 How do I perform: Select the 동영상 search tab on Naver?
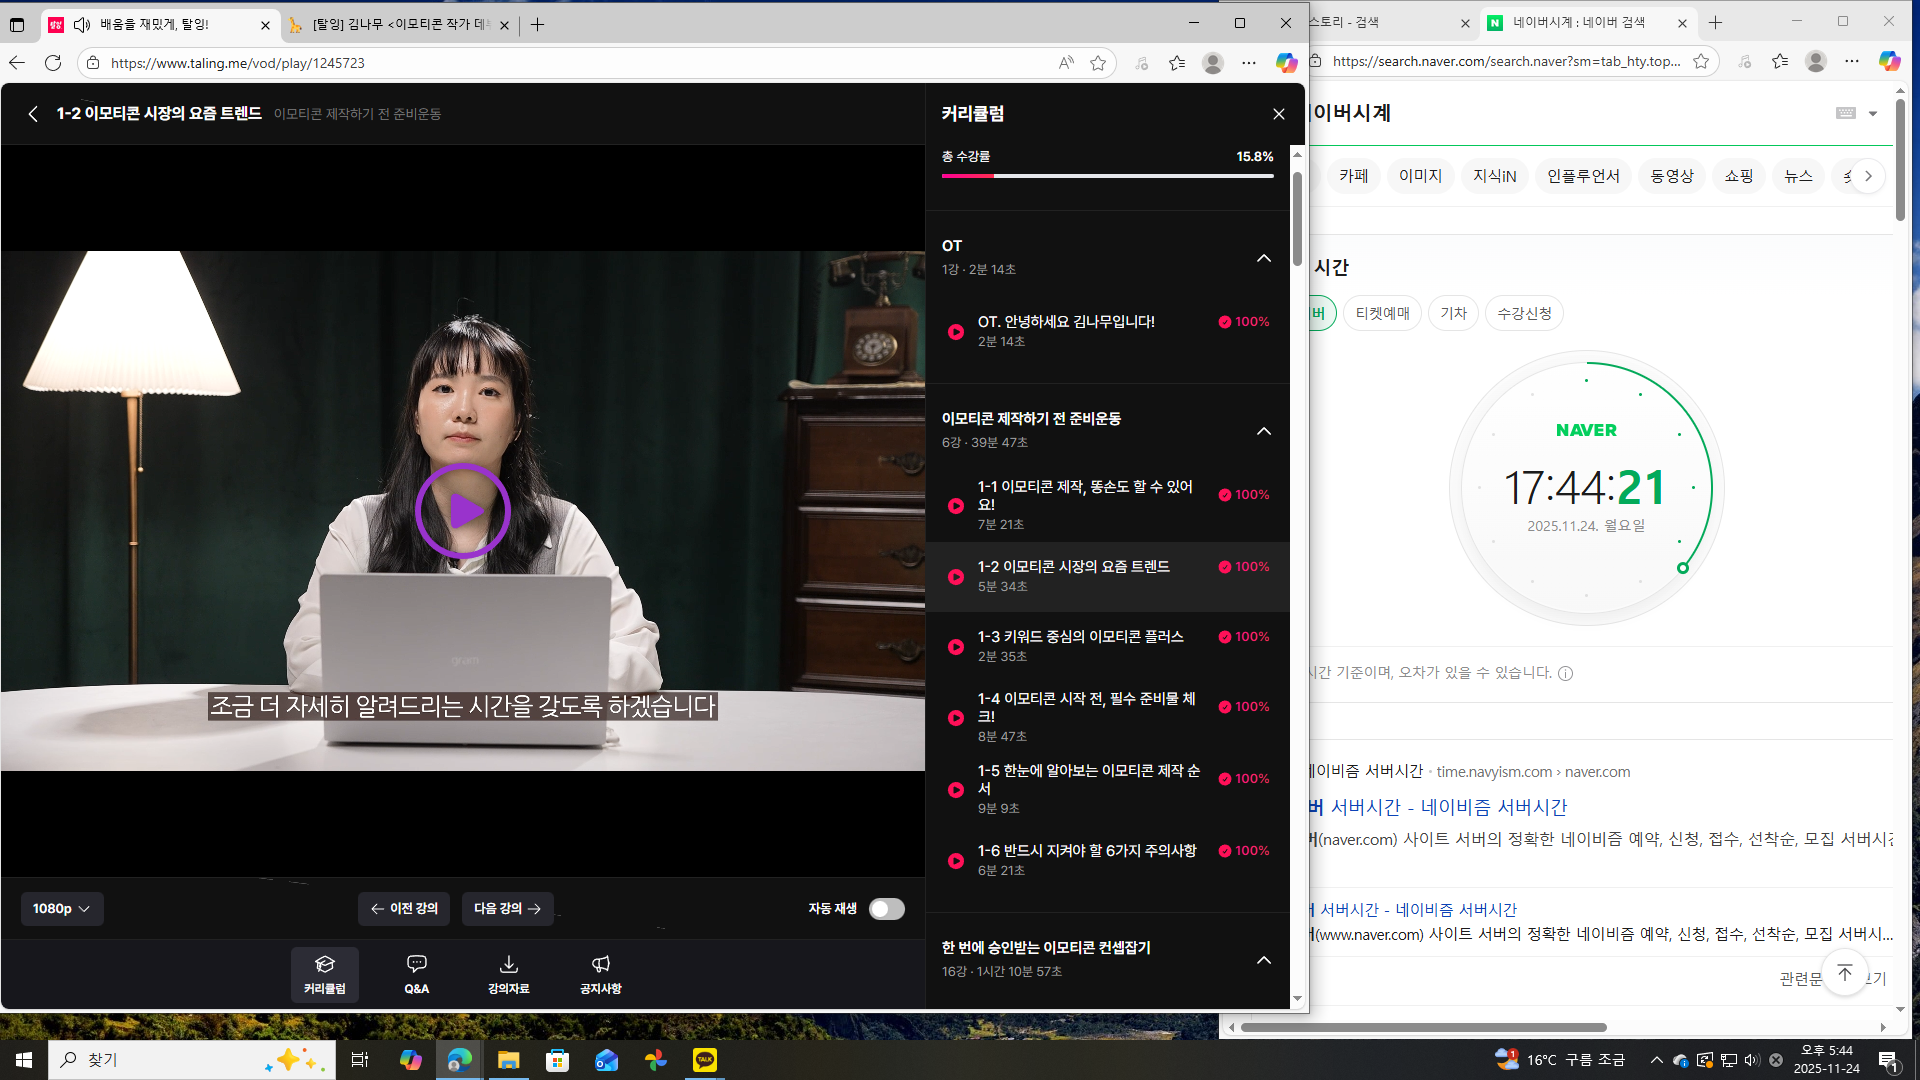(1671, 176)
